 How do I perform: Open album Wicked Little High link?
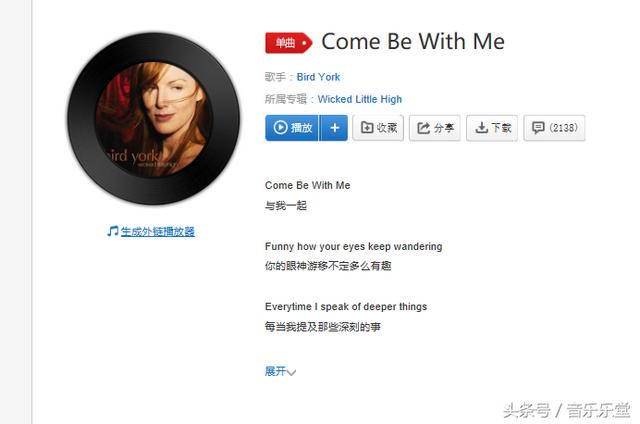pyautogui.click(x=360, y=99)
